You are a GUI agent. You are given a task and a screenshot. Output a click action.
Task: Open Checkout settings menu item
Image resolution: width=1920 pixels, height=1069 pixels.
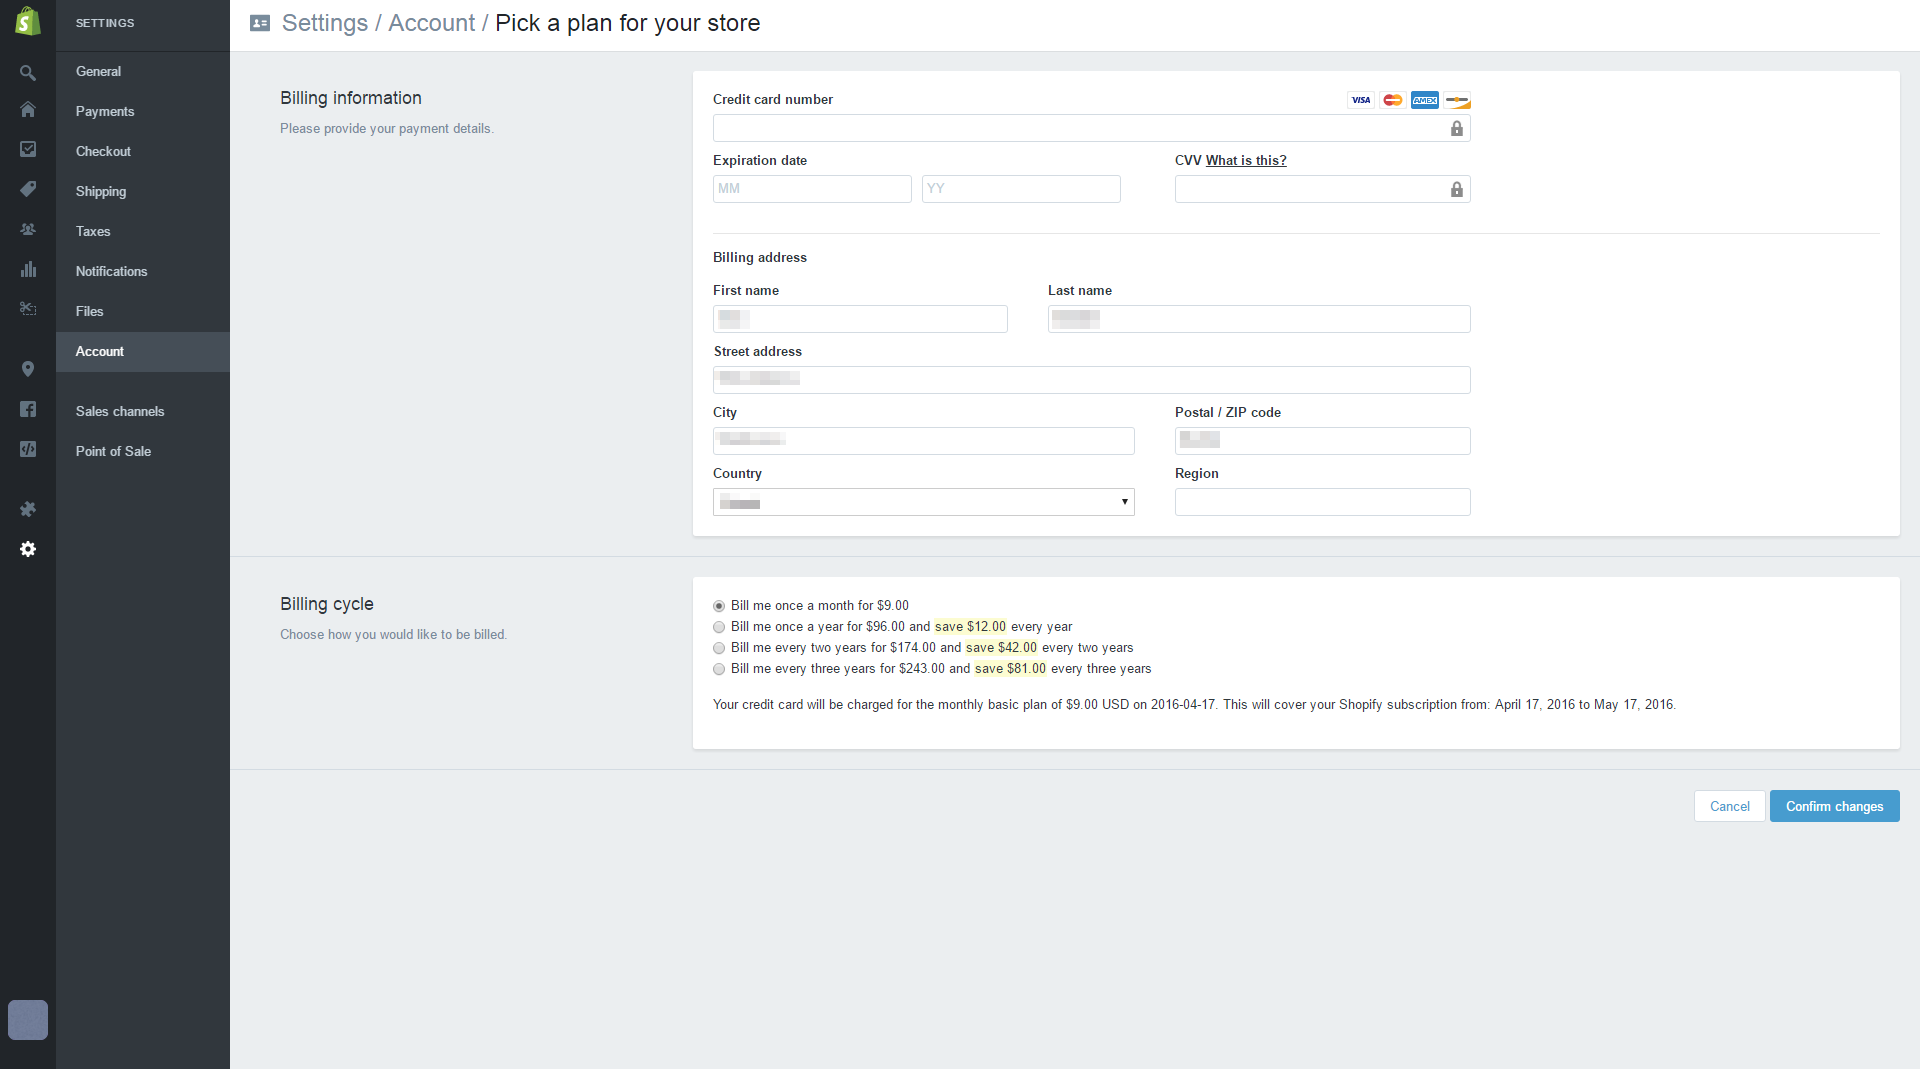[x=143, y=152]
